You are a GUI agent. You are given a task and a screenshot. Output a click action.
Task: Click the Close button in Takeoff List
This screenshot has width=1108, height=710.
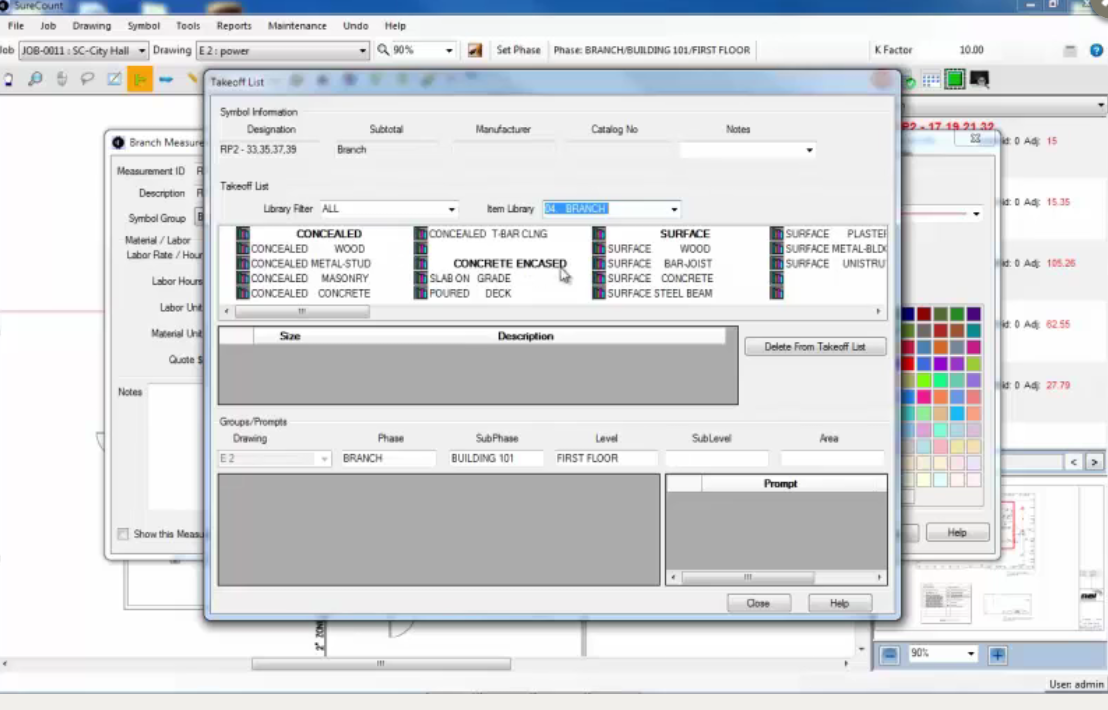(x=758, y=603)
